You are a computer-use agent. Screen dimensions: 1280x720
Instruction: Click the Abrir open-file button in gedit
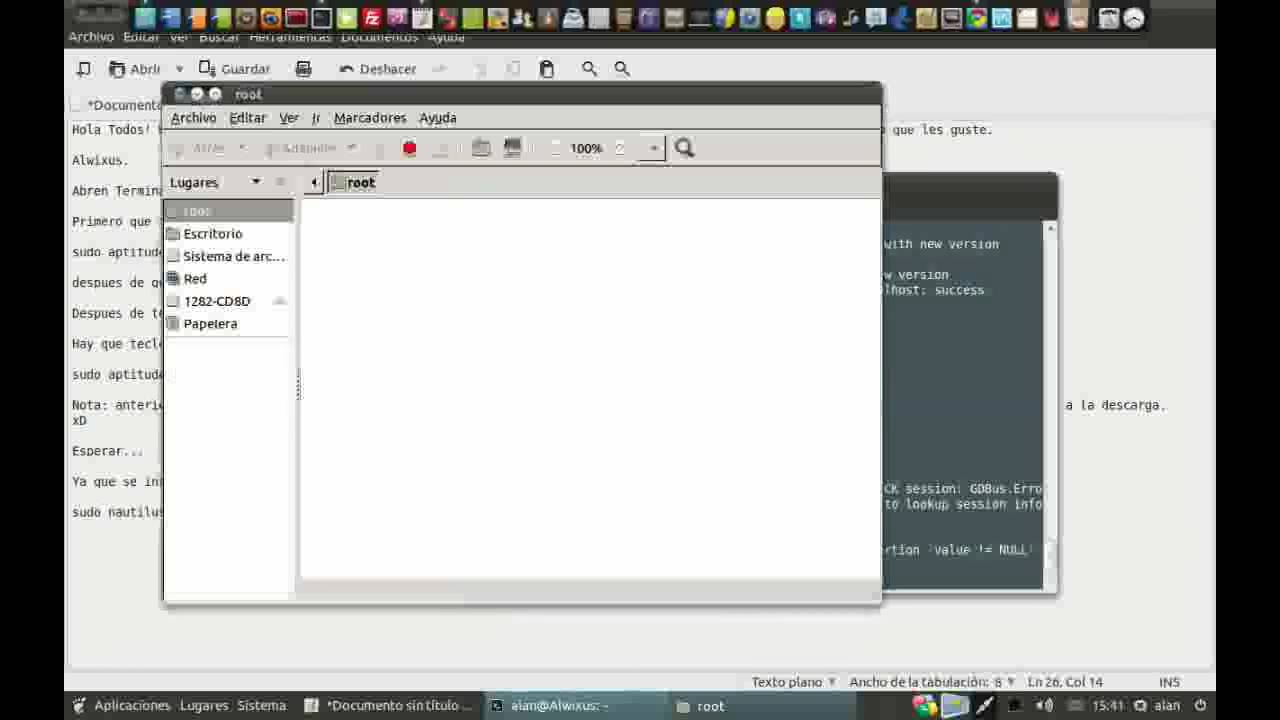(135, 69)
